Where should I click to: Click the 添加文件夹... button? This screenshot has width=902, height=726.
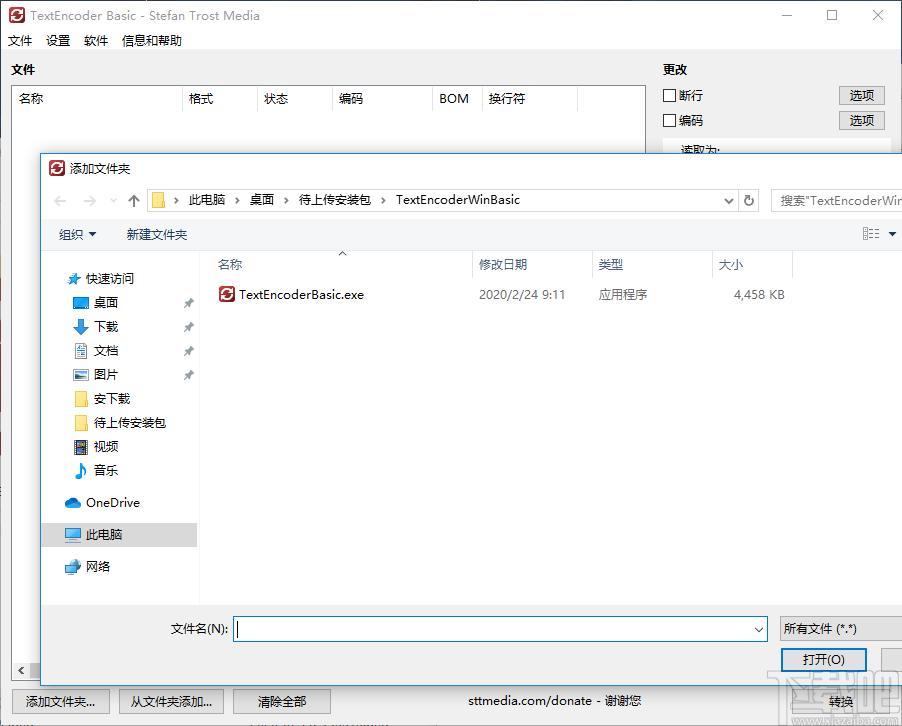[x=60, y=702]
